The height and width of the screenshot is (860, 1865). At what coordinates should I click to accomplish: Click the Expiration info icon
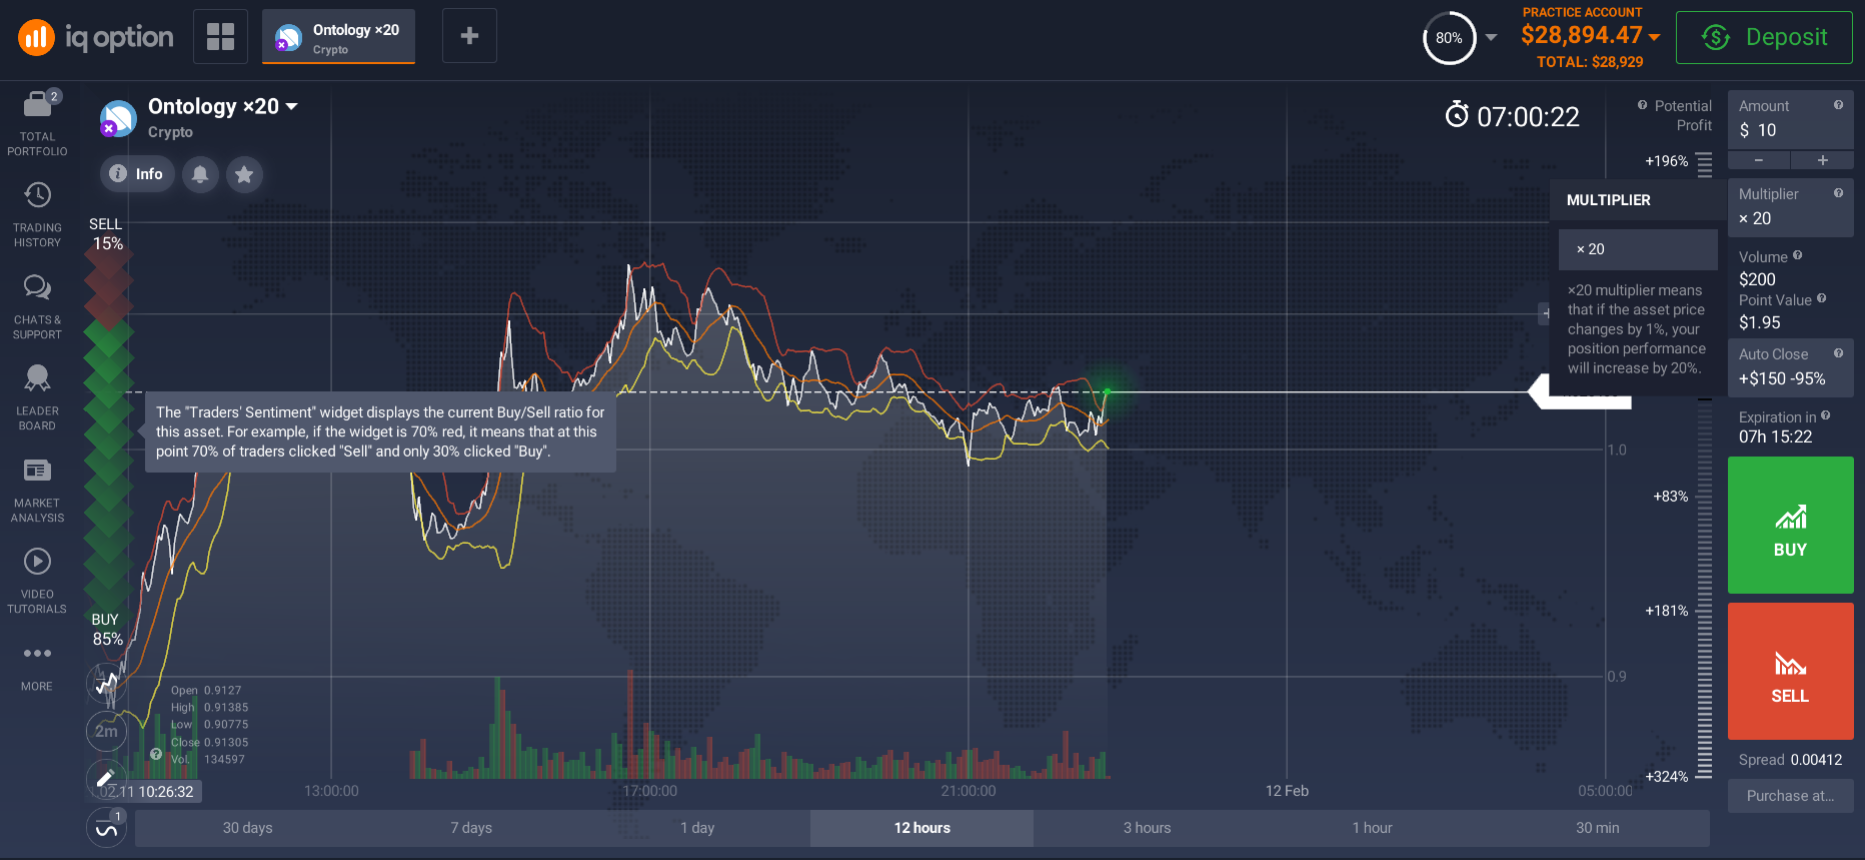point(1825,416)
